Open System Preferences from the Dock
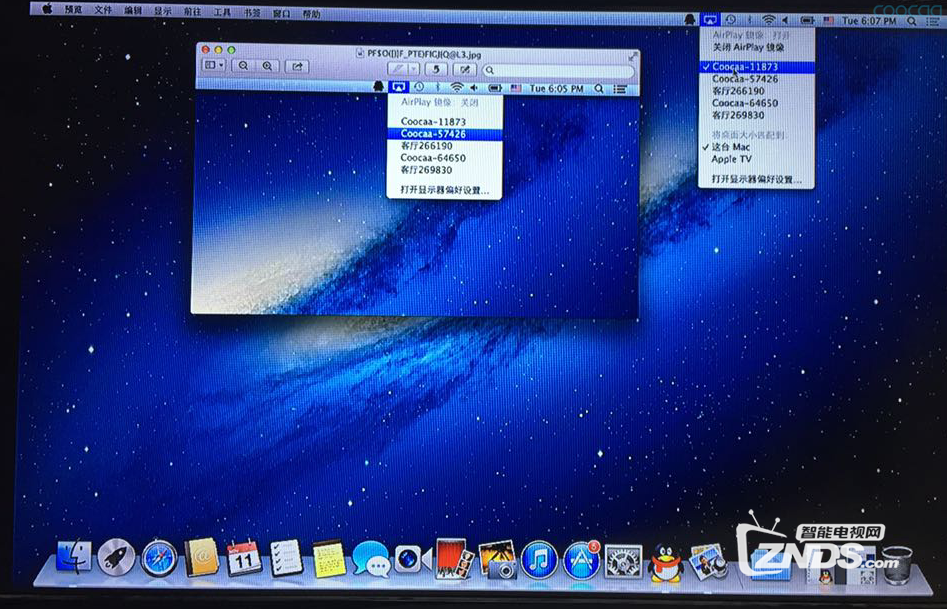 point(624,561)
